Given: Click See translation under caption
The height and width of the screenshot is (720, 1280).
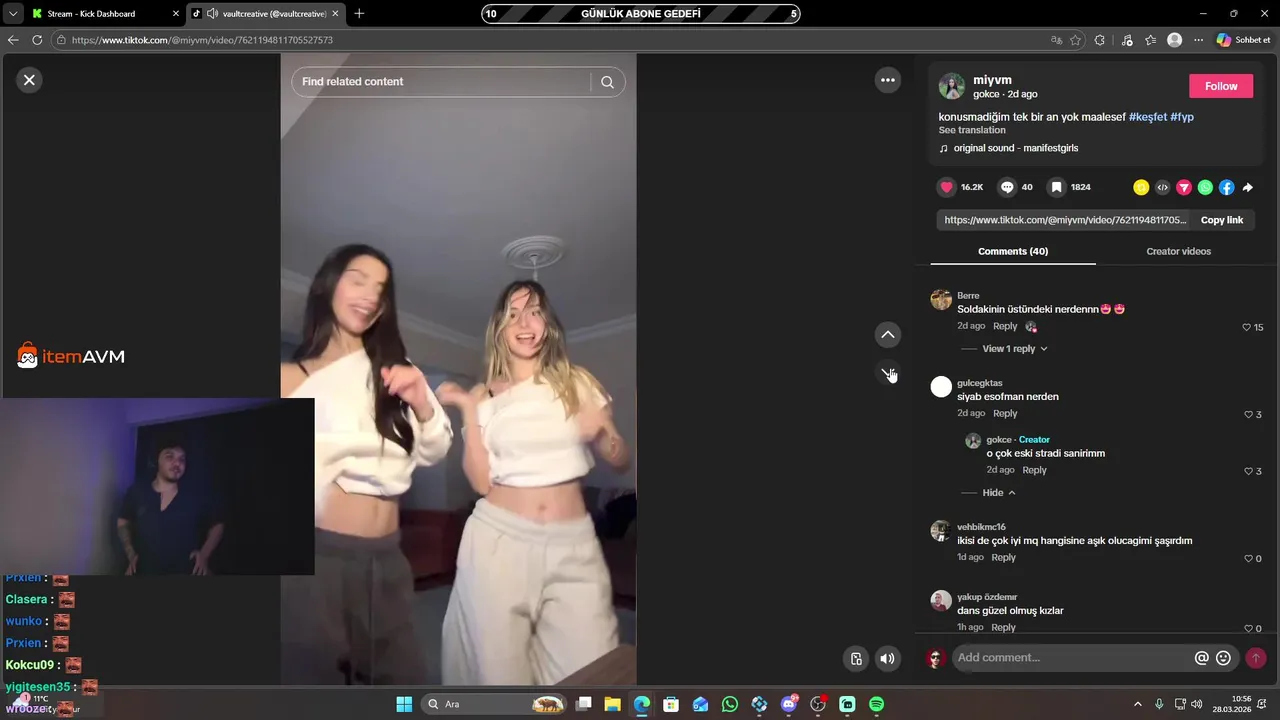Looking at the screenshot, I should click(x=972, y=130).
